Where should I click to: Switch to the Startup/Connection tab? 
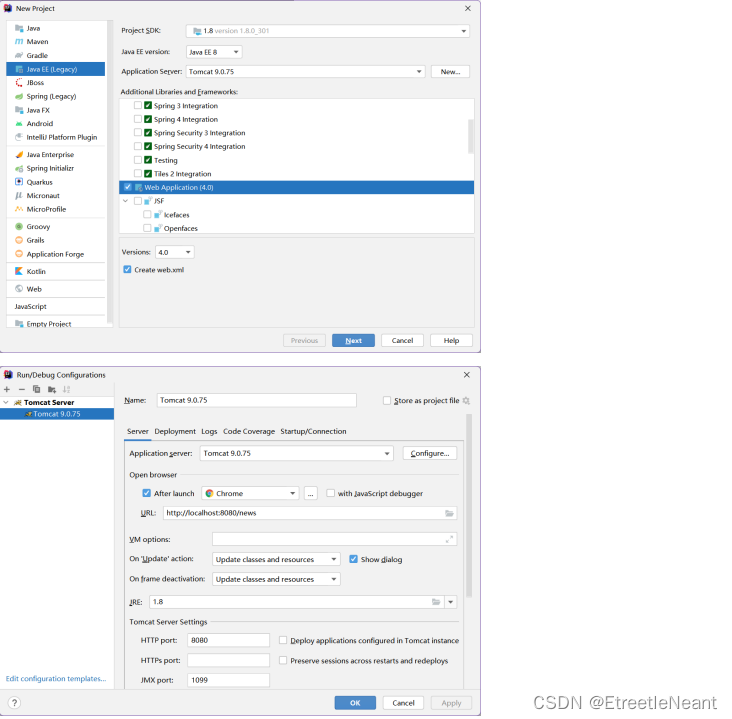pyautogui.click(x=313, y=431)
